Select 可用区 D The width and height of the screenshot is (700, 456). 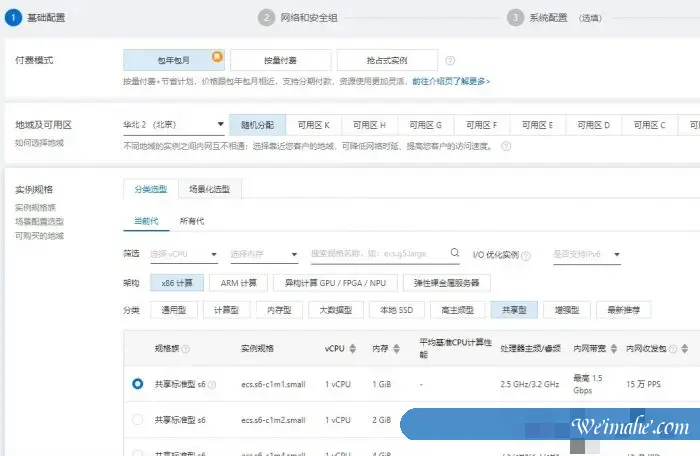[x=594, y=125]
